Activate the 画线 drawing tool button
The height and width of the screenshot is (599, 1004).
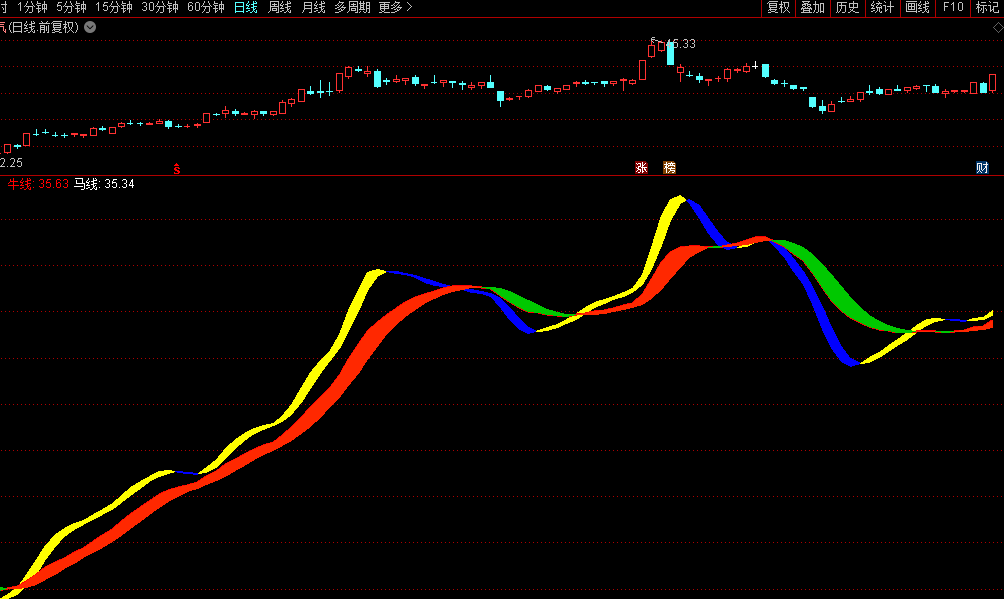(x=917, y=8)
